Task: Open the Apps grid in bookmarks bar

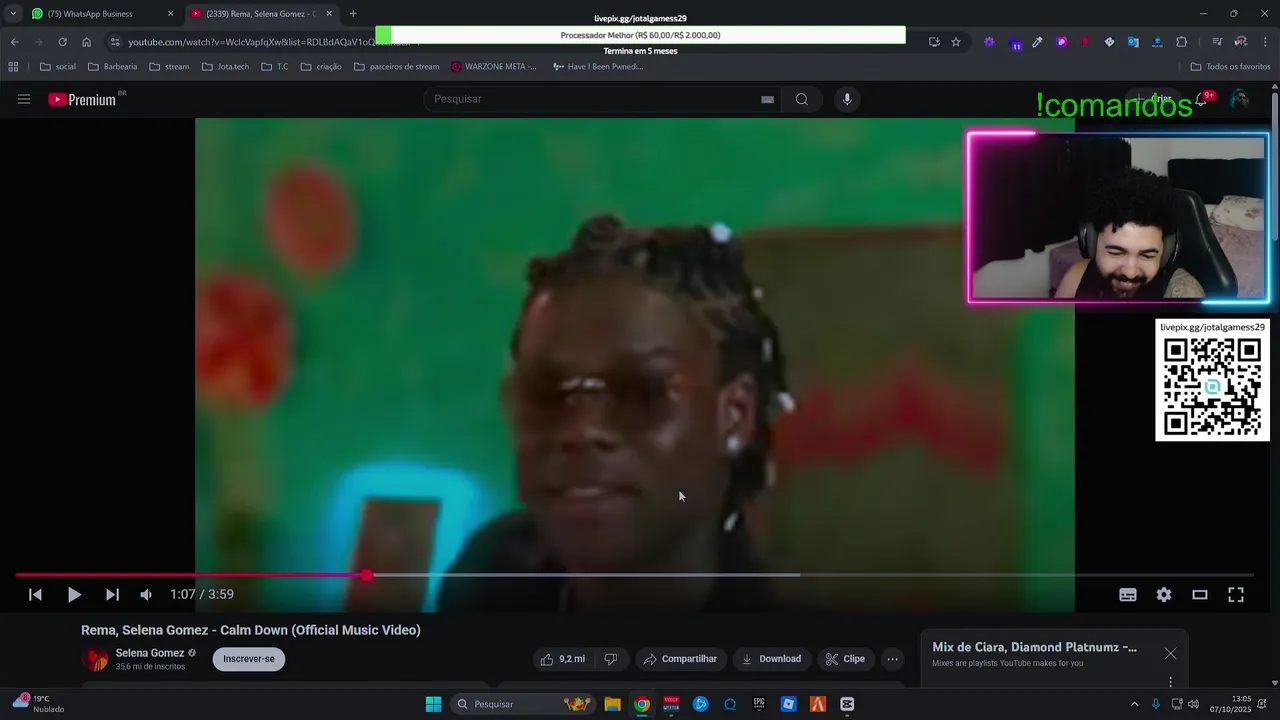Action: pyautogui.click(x=13, y=67)
